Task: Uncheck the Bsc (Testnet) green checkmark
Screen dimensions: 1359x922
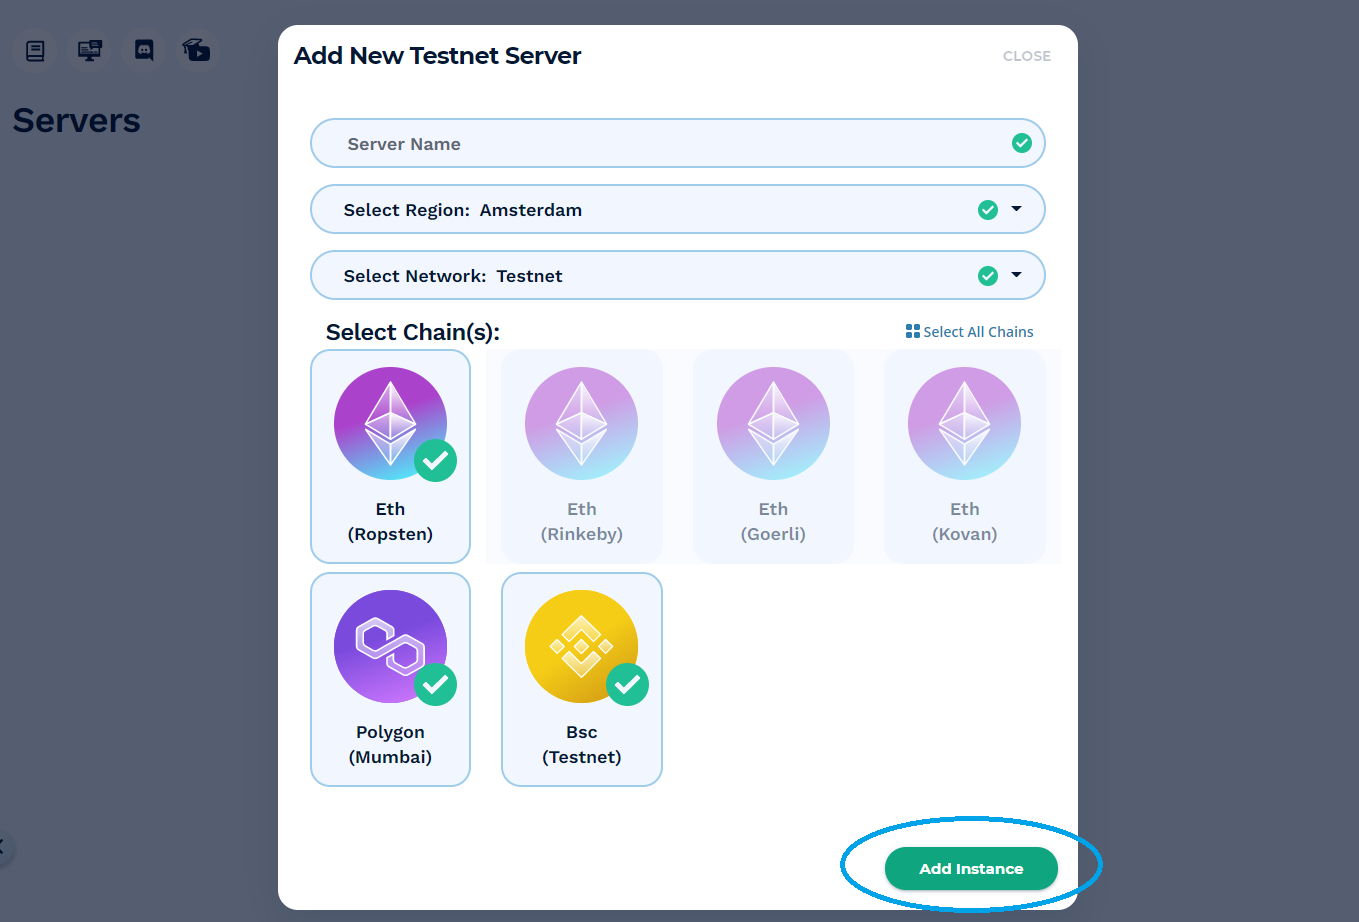Action: point(627,685)
